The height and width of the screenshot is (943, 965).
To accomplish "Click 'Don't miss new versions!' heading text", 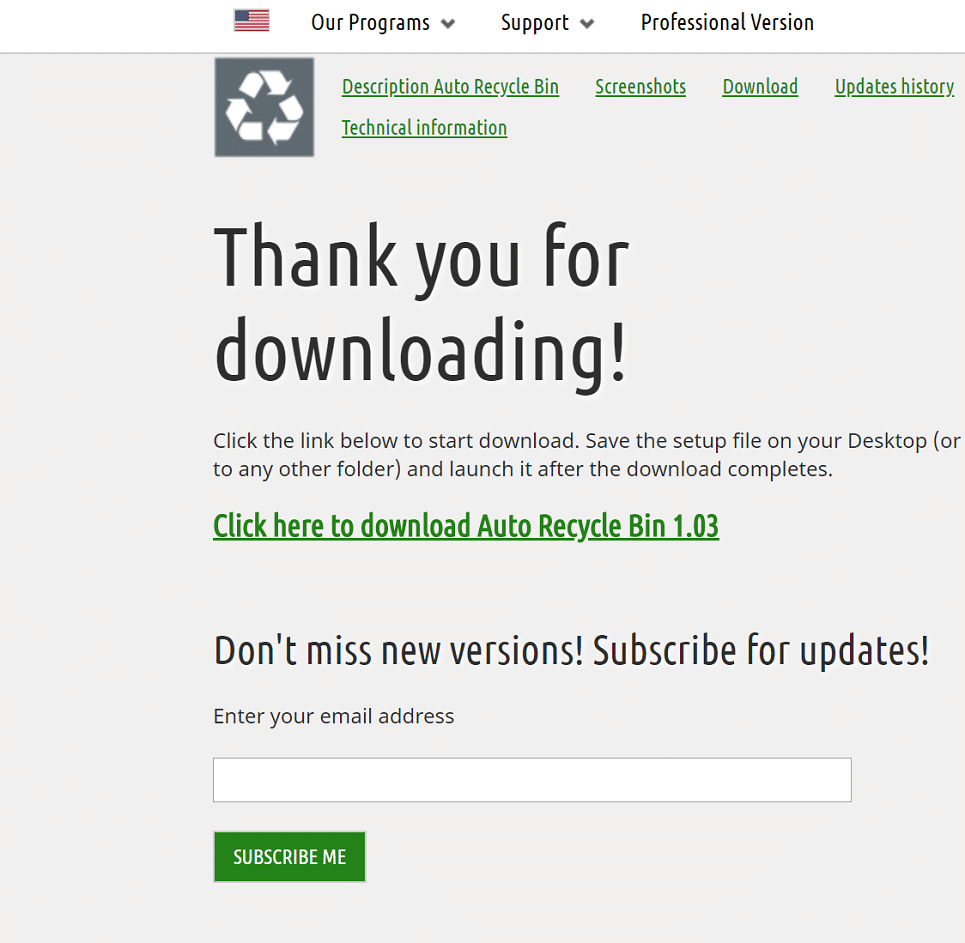I will 399,651.
